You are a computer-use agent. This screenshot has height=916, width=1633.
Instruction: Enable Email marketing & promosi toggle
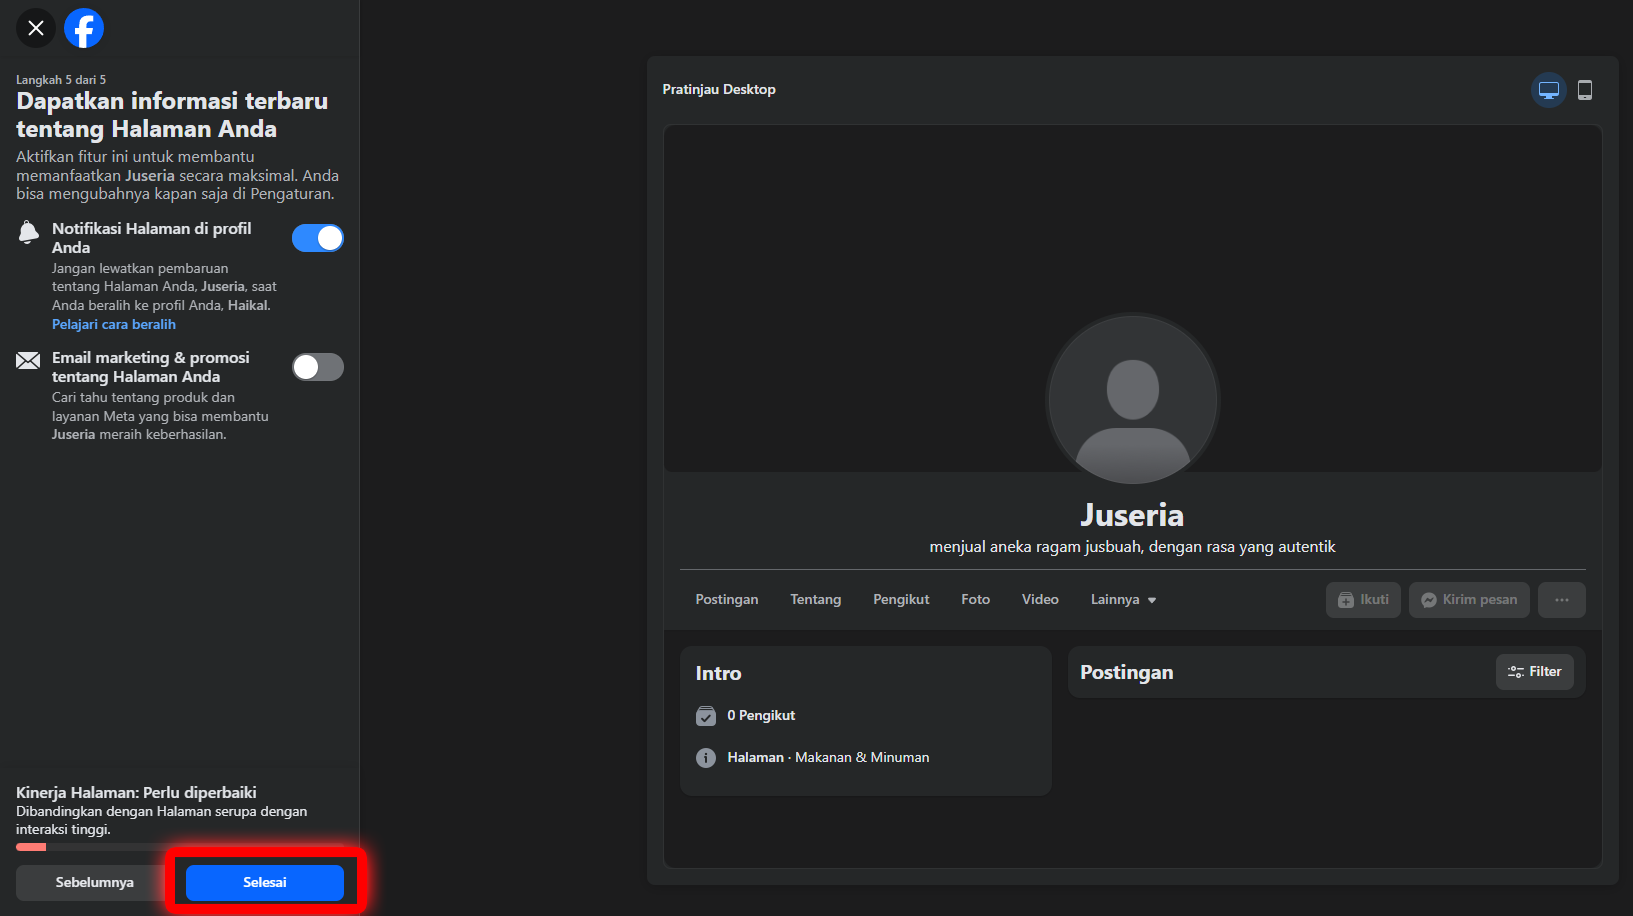pyautogui.click(x=318, y=367)
